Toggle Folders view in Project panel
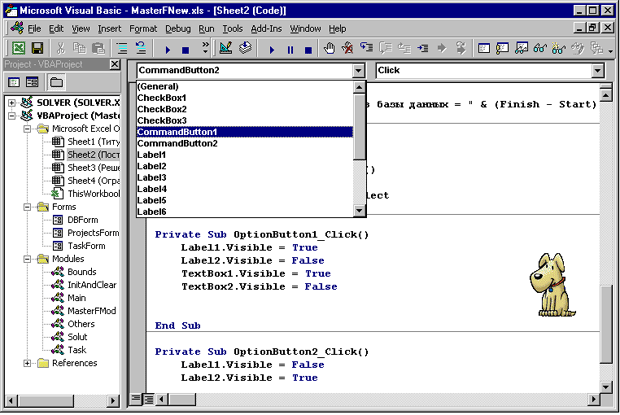Viewport: 620px width, 415px height. (56, 82)
